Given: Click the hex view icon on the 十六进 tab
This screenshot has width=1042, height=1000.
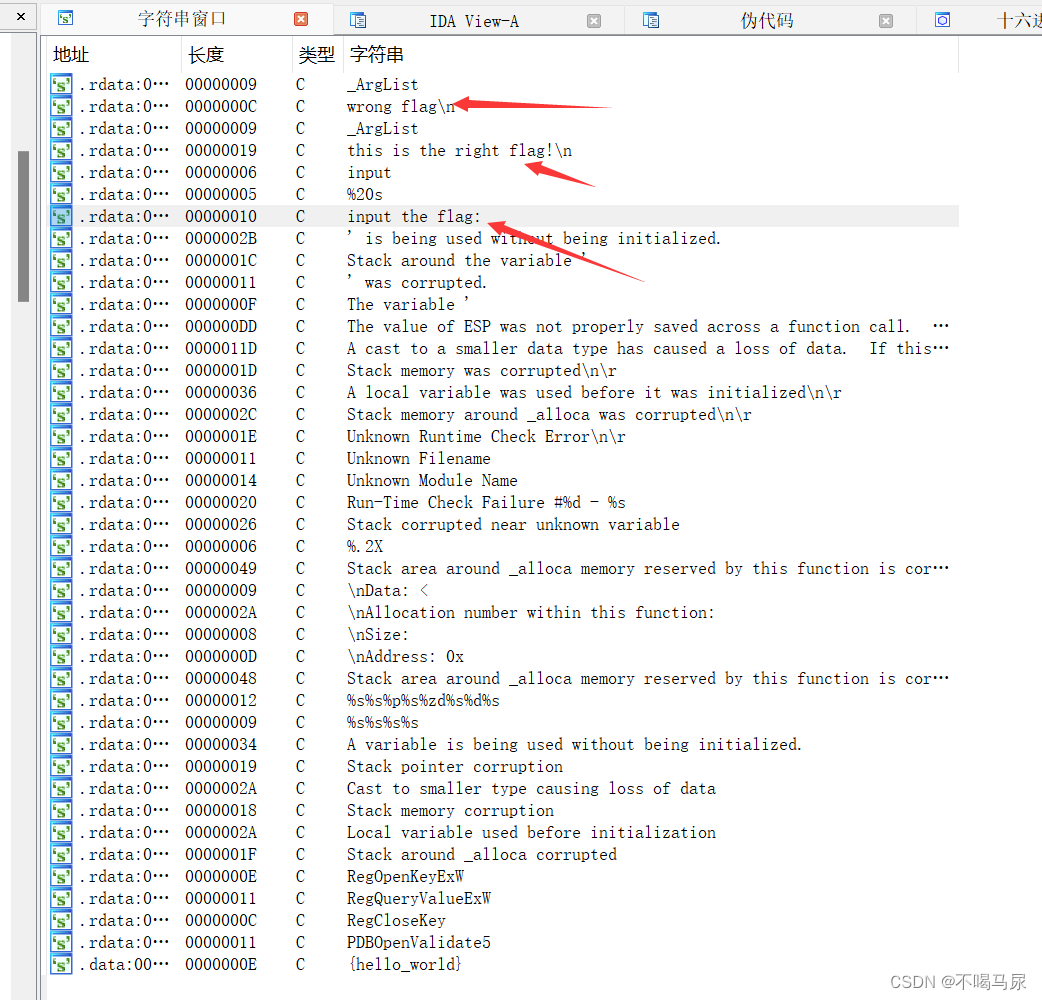Looking at the screenshot, I should point(943,19).
